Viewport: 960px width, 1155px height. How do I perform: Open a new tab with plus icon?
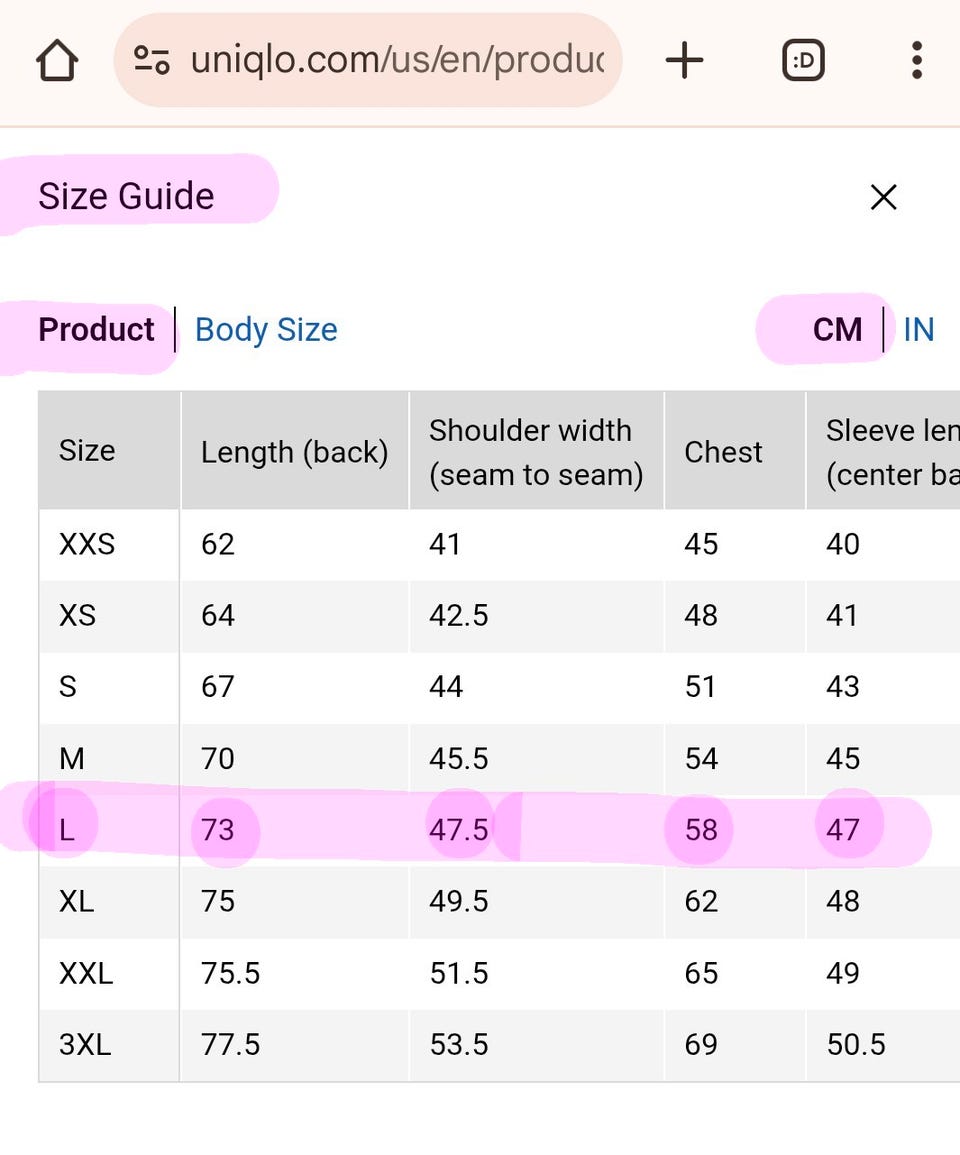(684, 61)
